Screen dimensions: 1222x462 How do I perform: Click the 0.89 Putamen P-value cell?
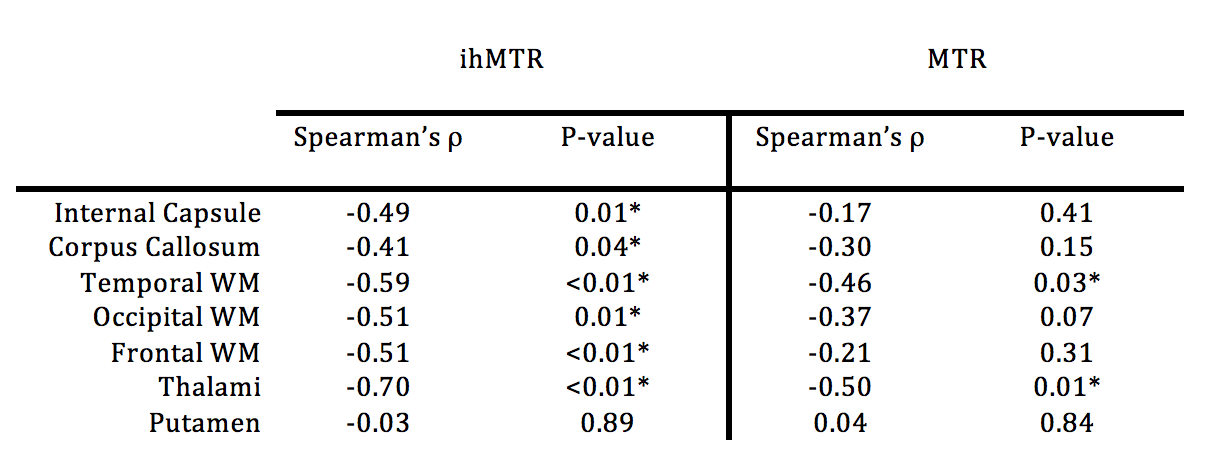click(607, 423)
